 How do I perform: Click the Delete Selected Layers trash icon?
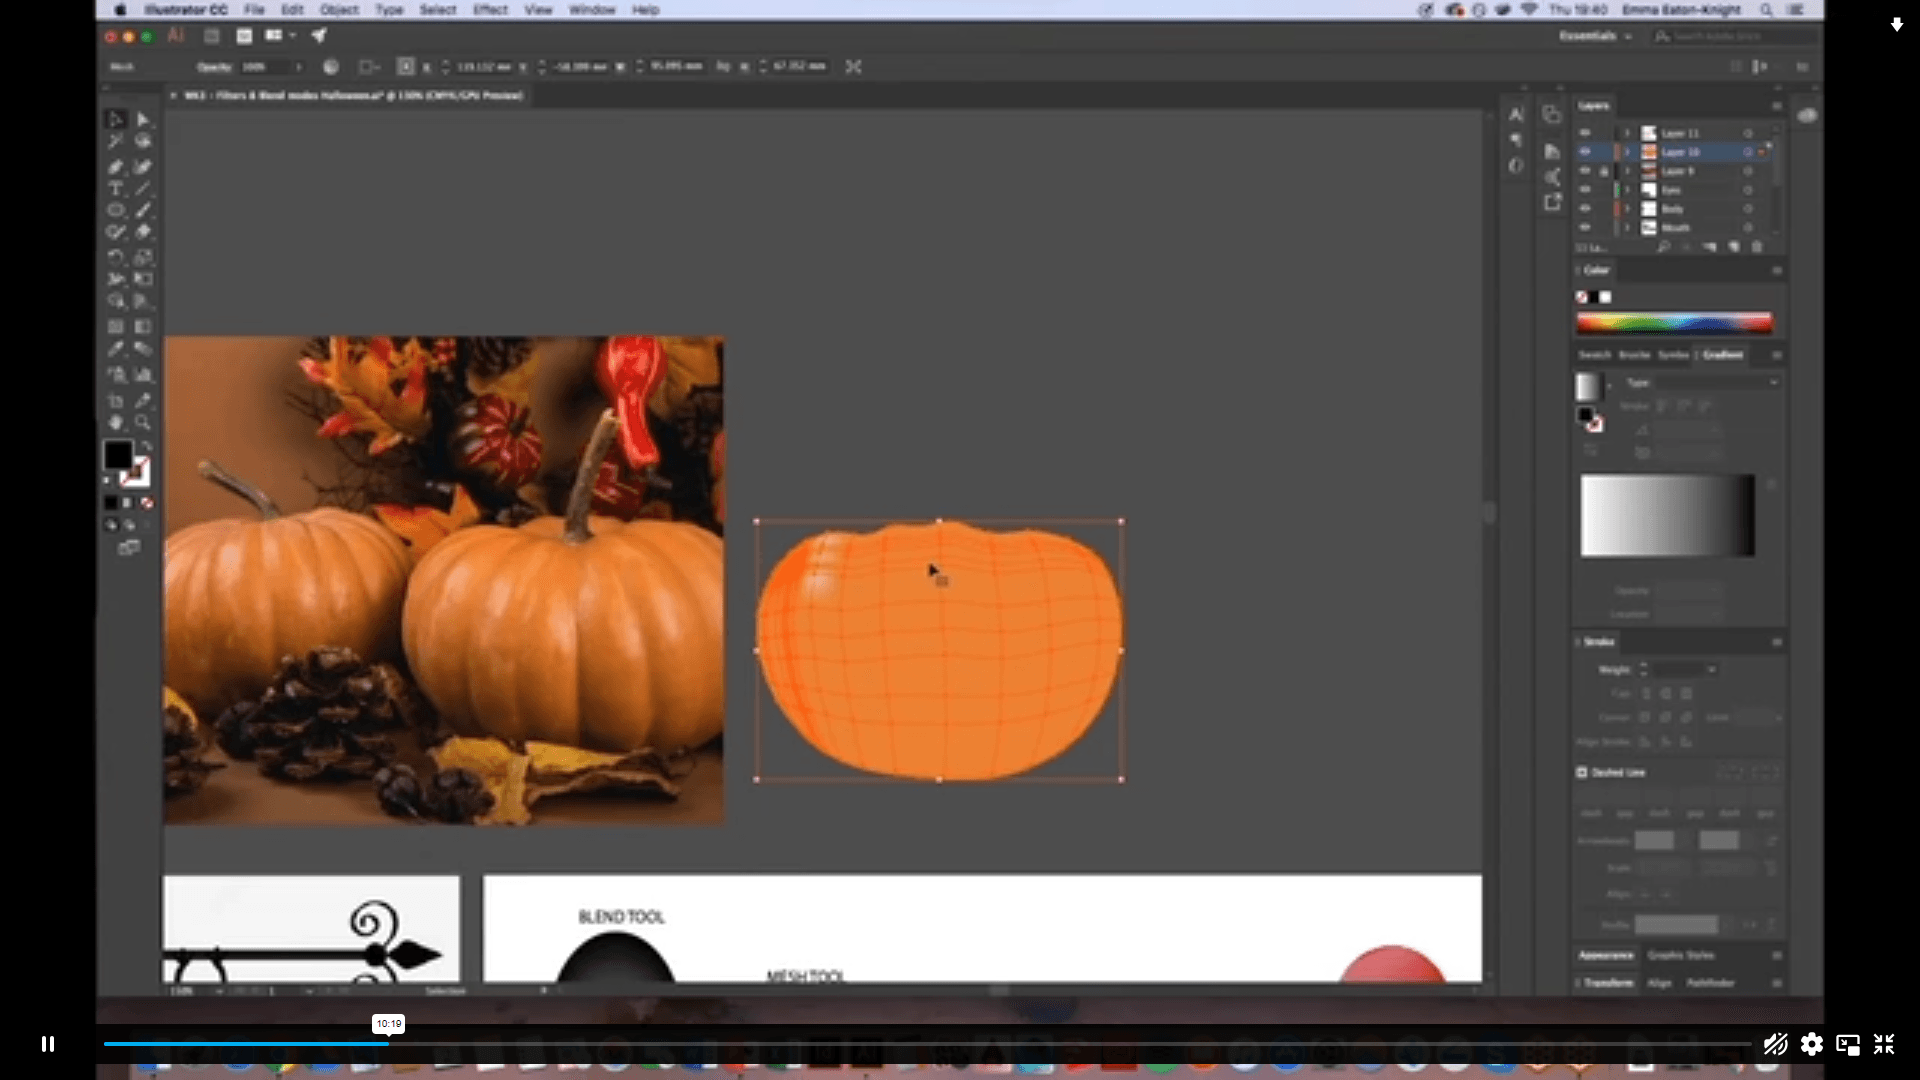[1757, 247]
